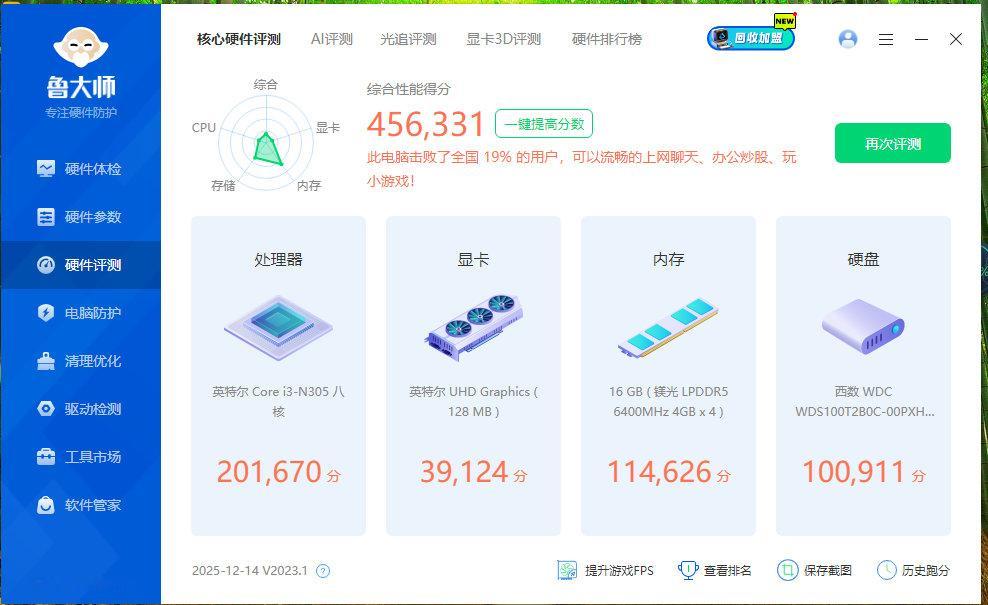988x605 pixels.
Task: Click the 鲁大师 logo avatar
Action: (81, 47)
